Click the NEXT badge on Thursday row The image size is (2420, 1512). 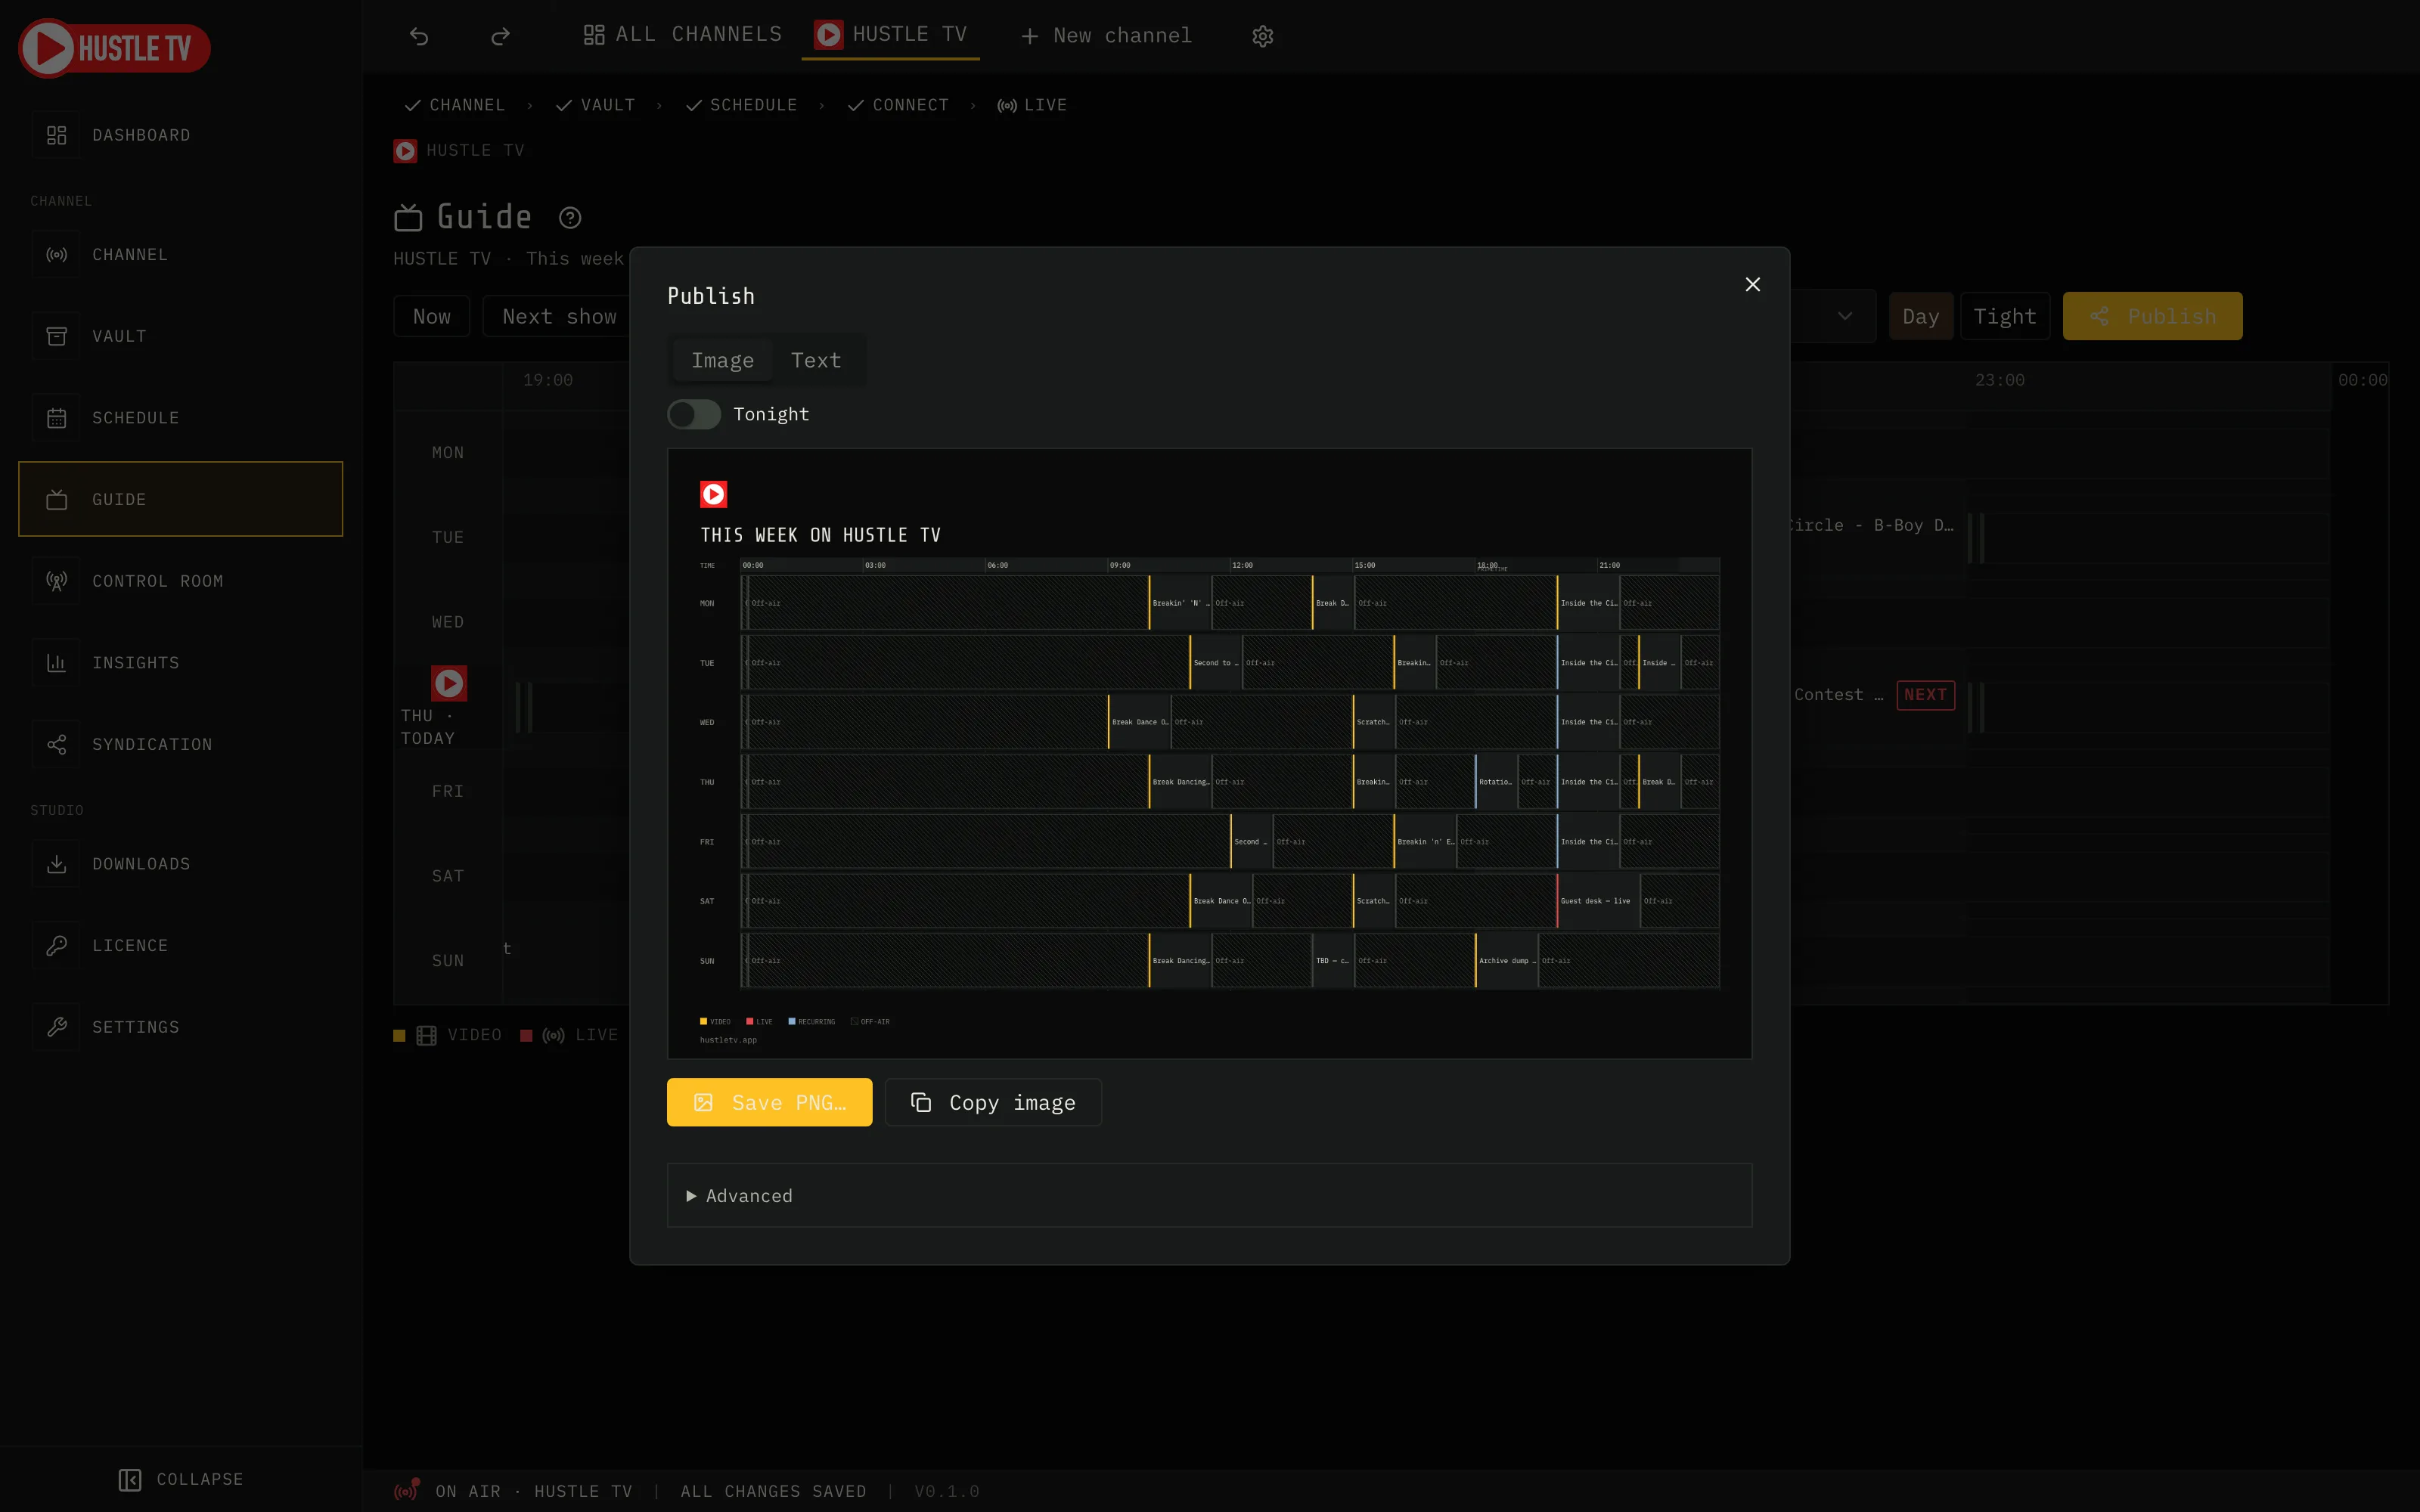pyautogui.click(x=1925, y=695)
